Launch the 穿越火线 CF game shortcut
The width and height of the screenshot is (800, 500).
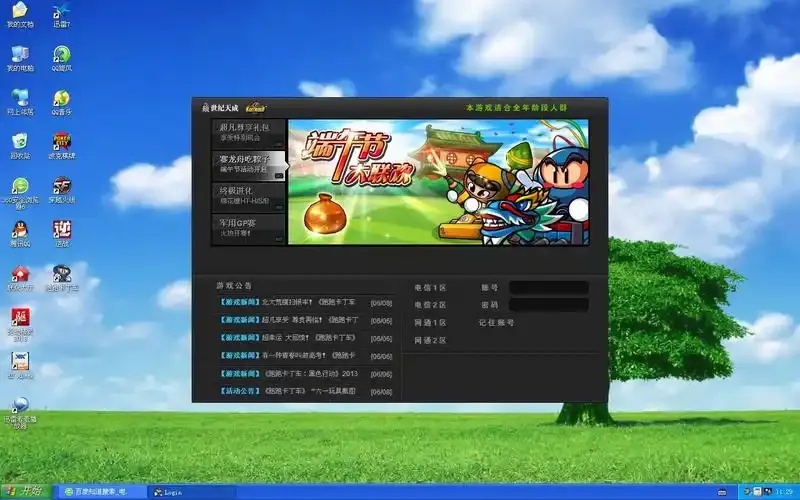tap(62, 190)
